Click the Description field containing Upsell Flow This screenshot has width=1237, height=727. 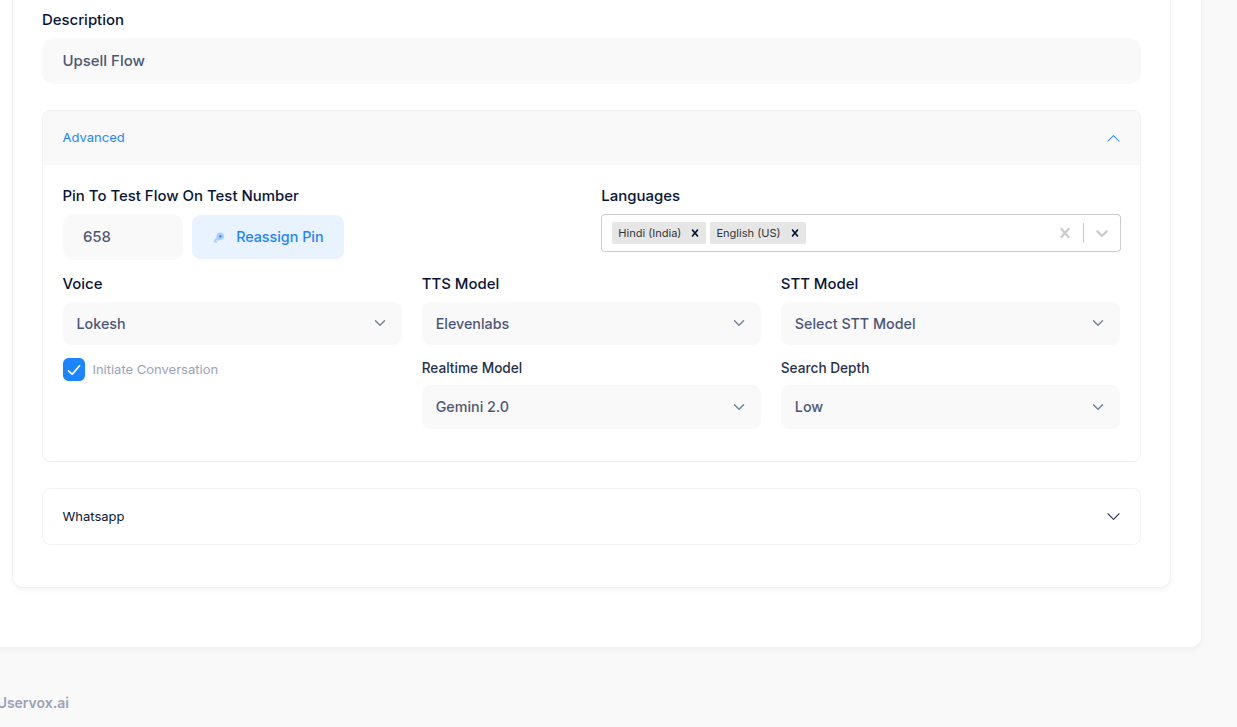[x=591, y=61]
